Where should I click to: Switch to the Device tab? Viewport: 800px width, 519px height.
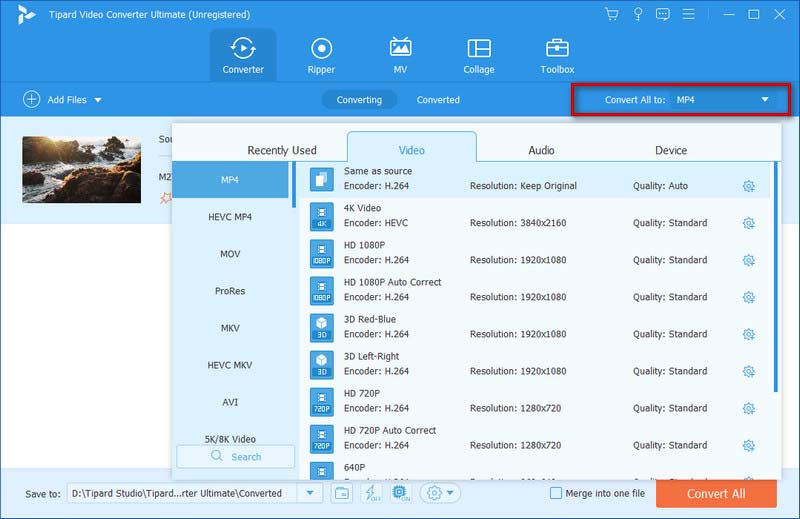pos(671,150)
